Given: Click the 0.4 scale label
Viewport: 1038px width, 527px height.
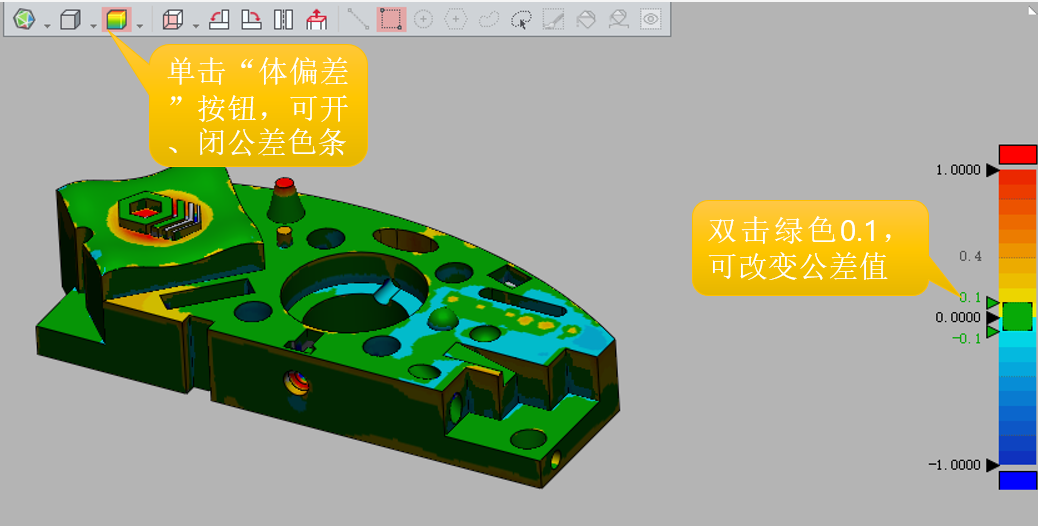Looking at the screenshot, I should tap(970, 256).
